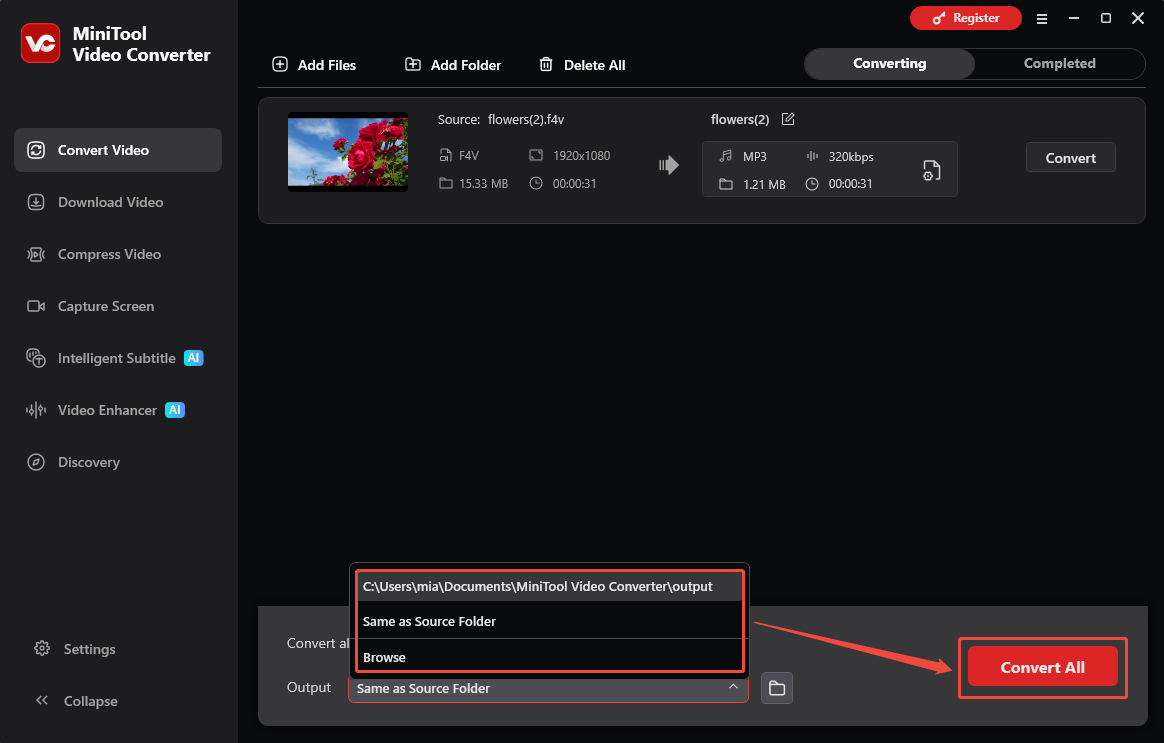
Task: Click the convert arrow icon between source and output
Action: pyautogui.click(x=668, y=165)
